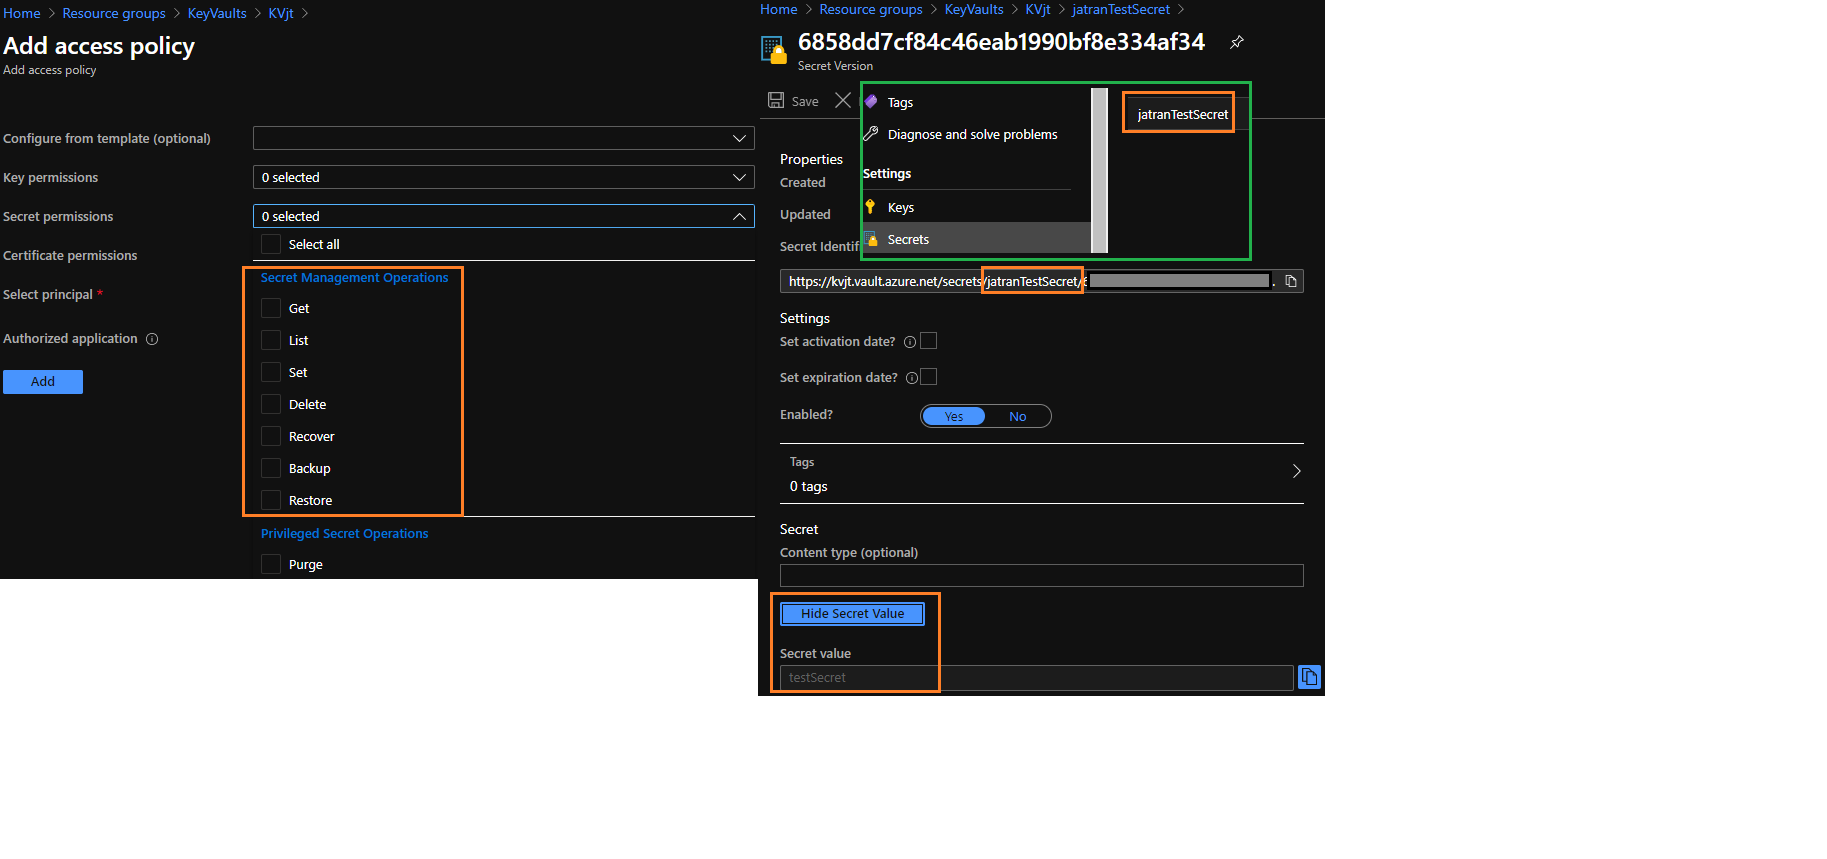This screenshot has height=859, width=1827.
Task: Check the Recover secret permission
Action: 271,436
